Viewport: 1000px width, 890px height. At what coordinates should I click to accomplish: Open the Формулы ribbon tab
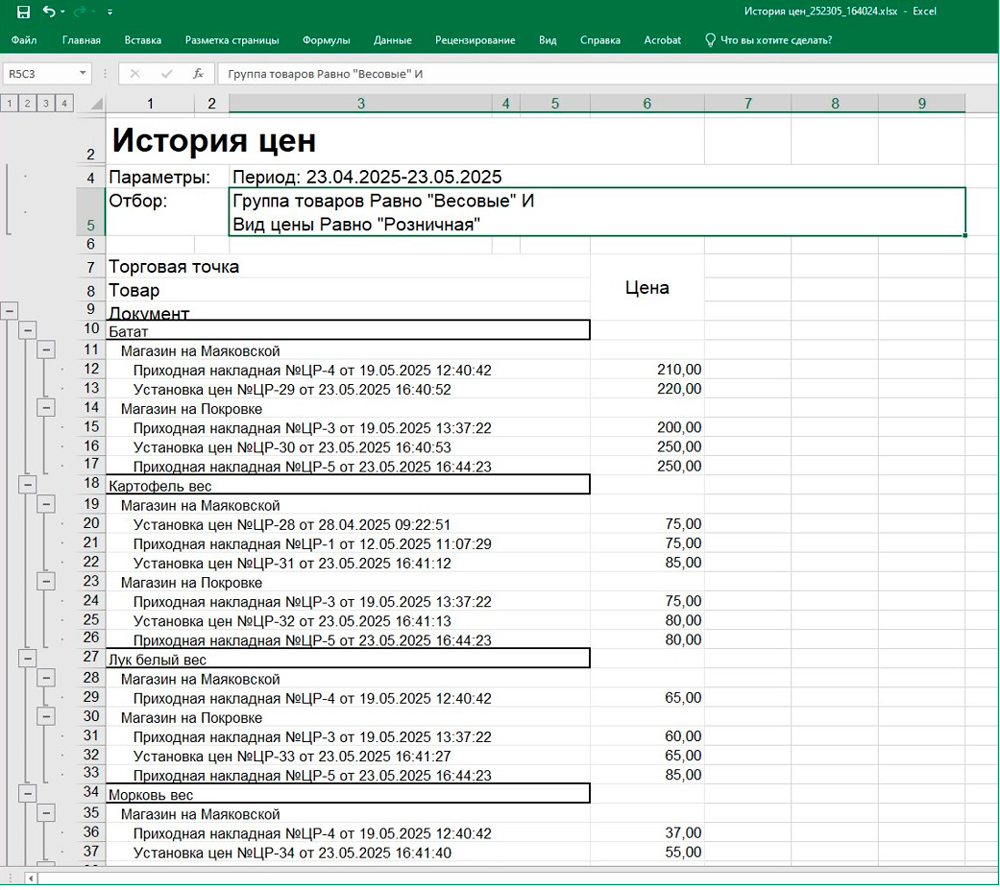click(326, 40)
